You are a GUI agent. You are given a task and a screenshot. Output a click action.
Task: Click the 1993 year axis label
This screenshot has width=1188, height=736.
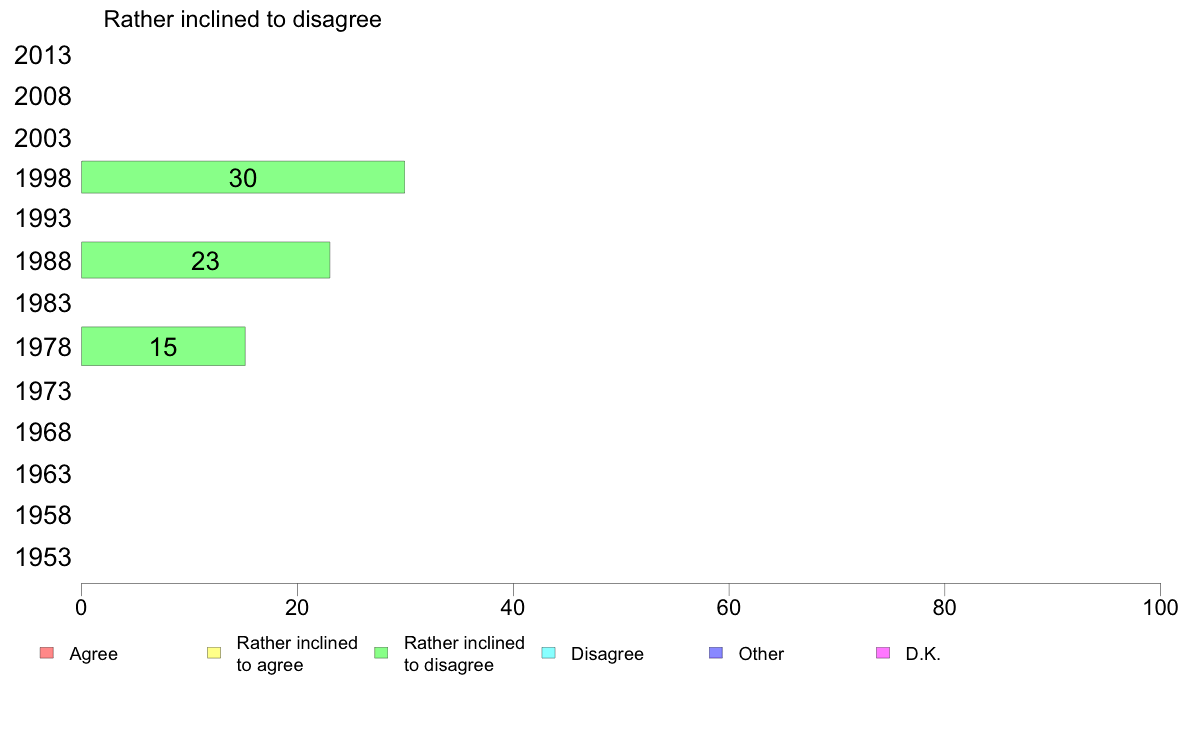43,219
